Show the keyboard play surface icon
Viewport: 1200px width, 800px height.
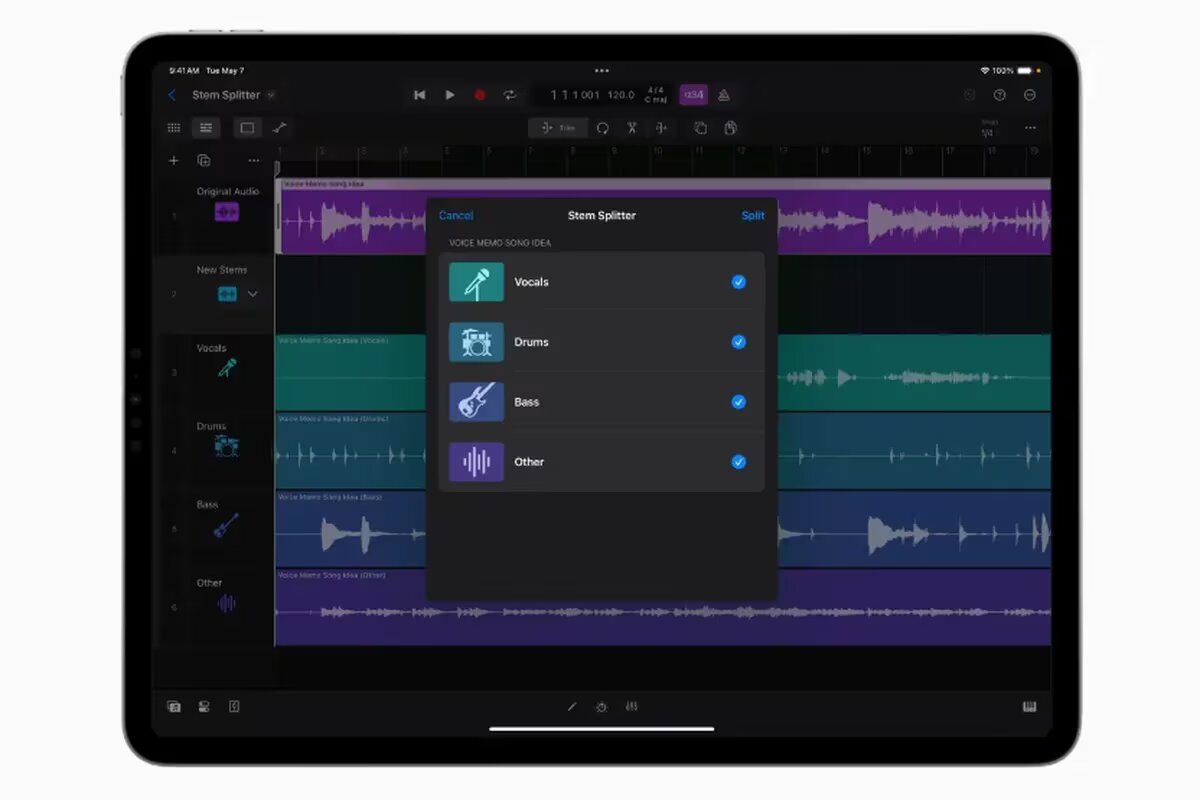[x=1029, y=706]
